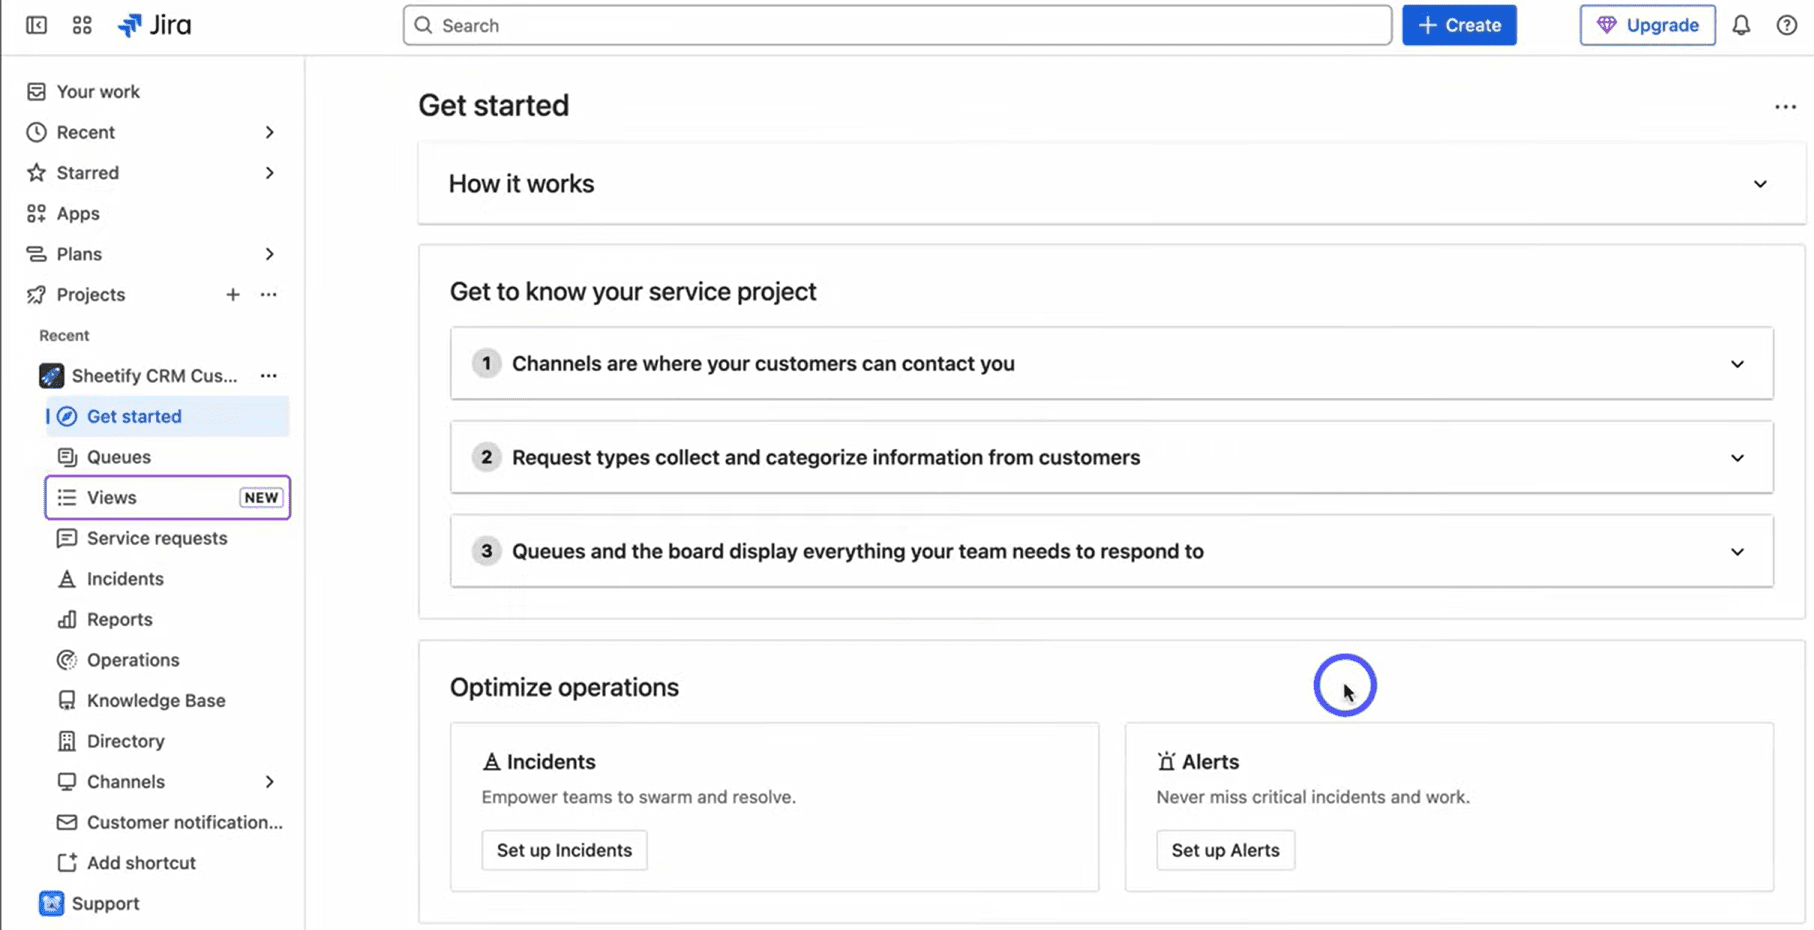
Task: Open the Get started page overflow menu
Action: coord(1785,106)
